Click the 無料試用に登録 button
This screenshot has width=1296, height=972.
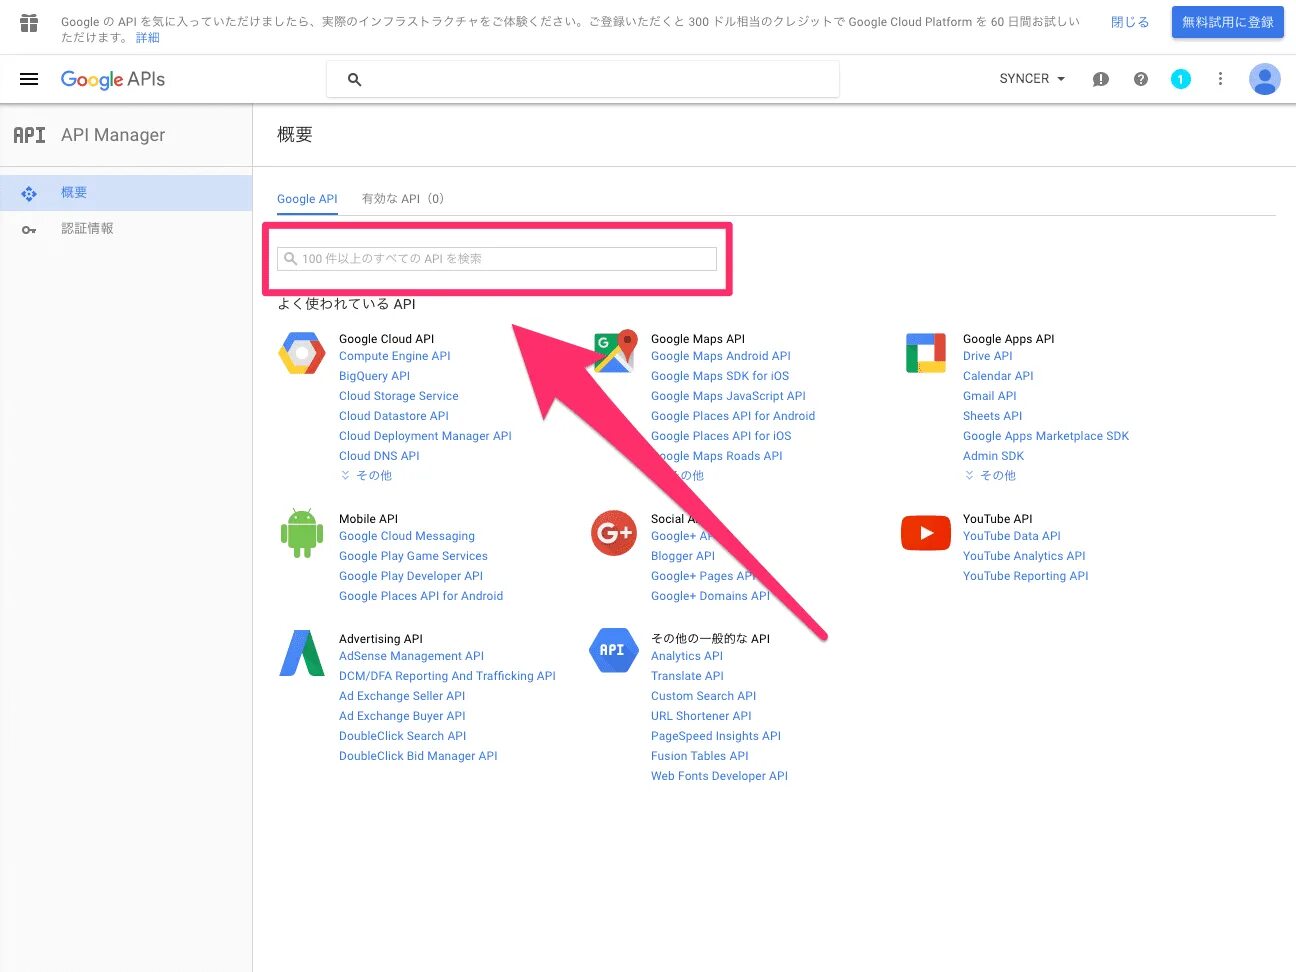[x=1228, y=22]
